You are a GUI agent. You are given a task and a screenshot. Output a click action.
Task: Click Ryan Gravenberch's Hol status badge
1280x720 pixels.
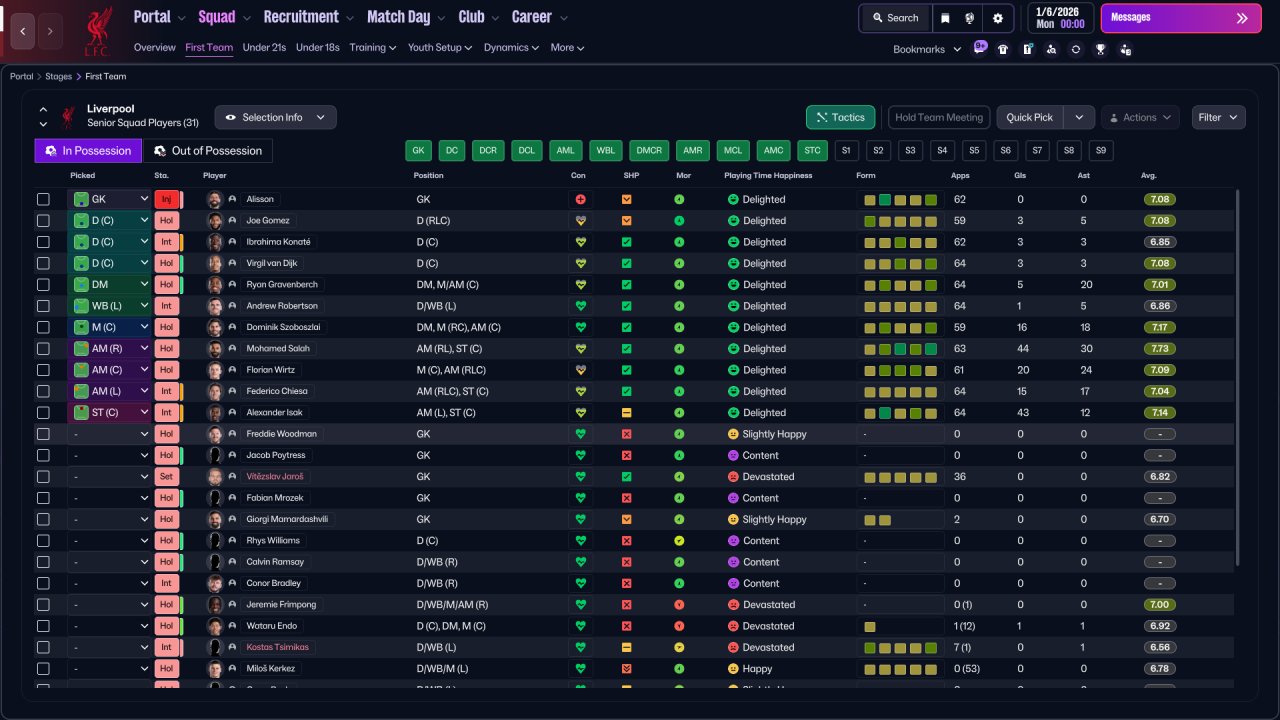[167, 285]
